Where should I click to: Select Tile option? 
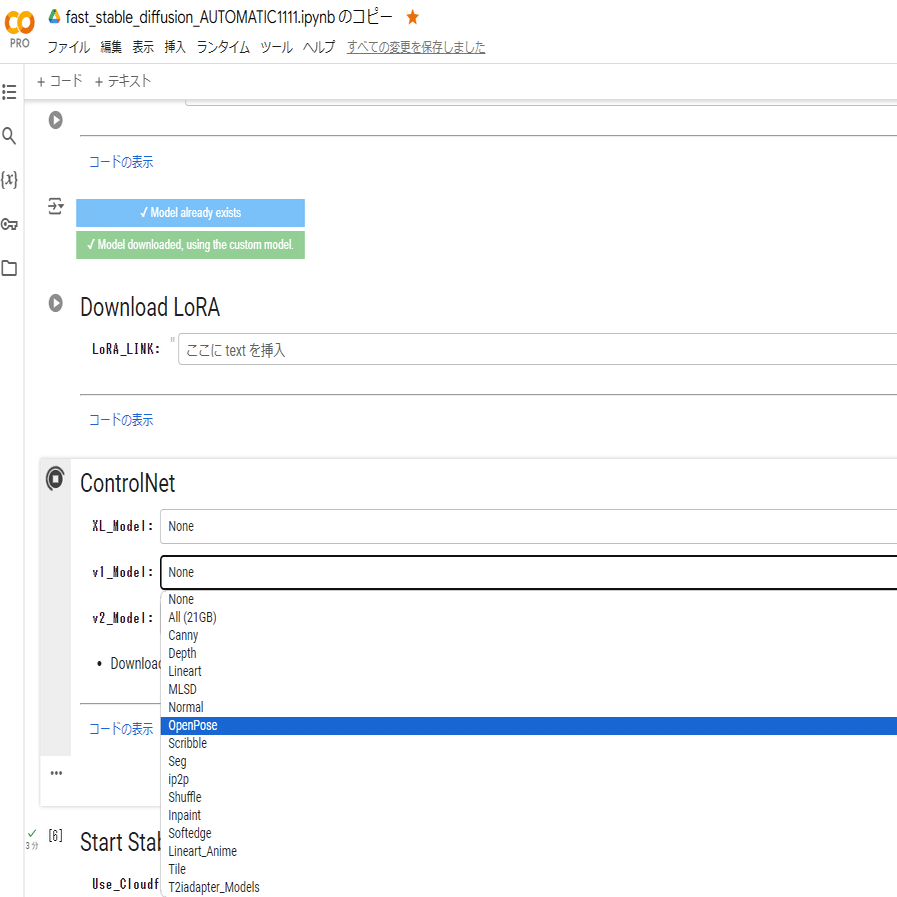[529, 869]
